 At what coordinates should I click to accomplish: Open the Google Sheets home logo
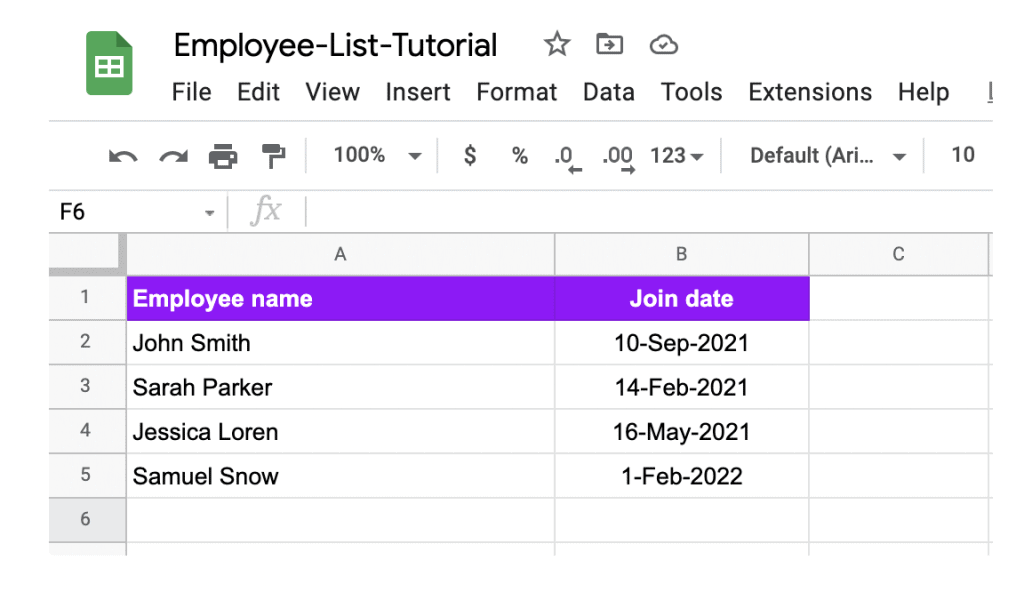109,64
